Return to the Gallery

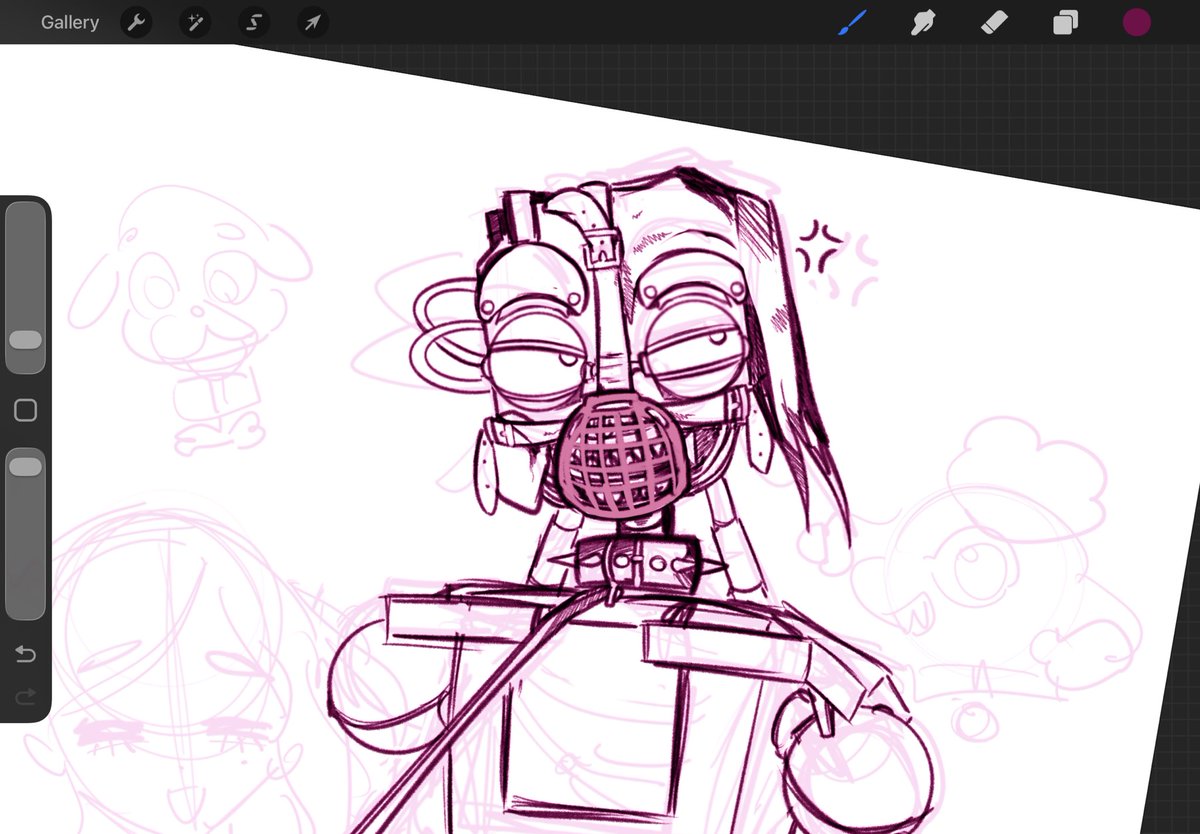69,22
